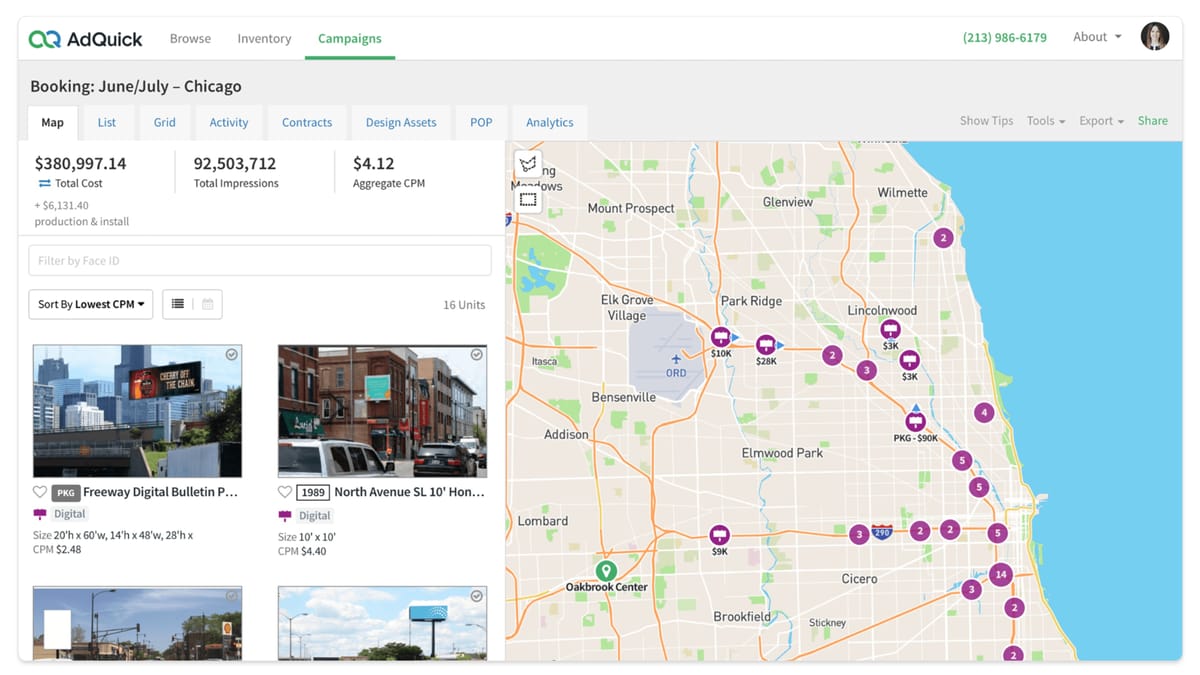This screenshot has height=675, width=1200.
Task: Open the photo with the blank white billboard
Action: (x=137, y=623)
